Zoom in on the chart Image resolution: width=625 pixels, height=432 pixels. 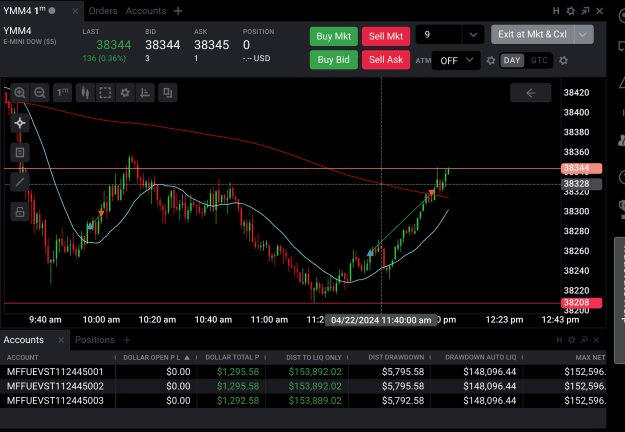[x=20, y=93]
